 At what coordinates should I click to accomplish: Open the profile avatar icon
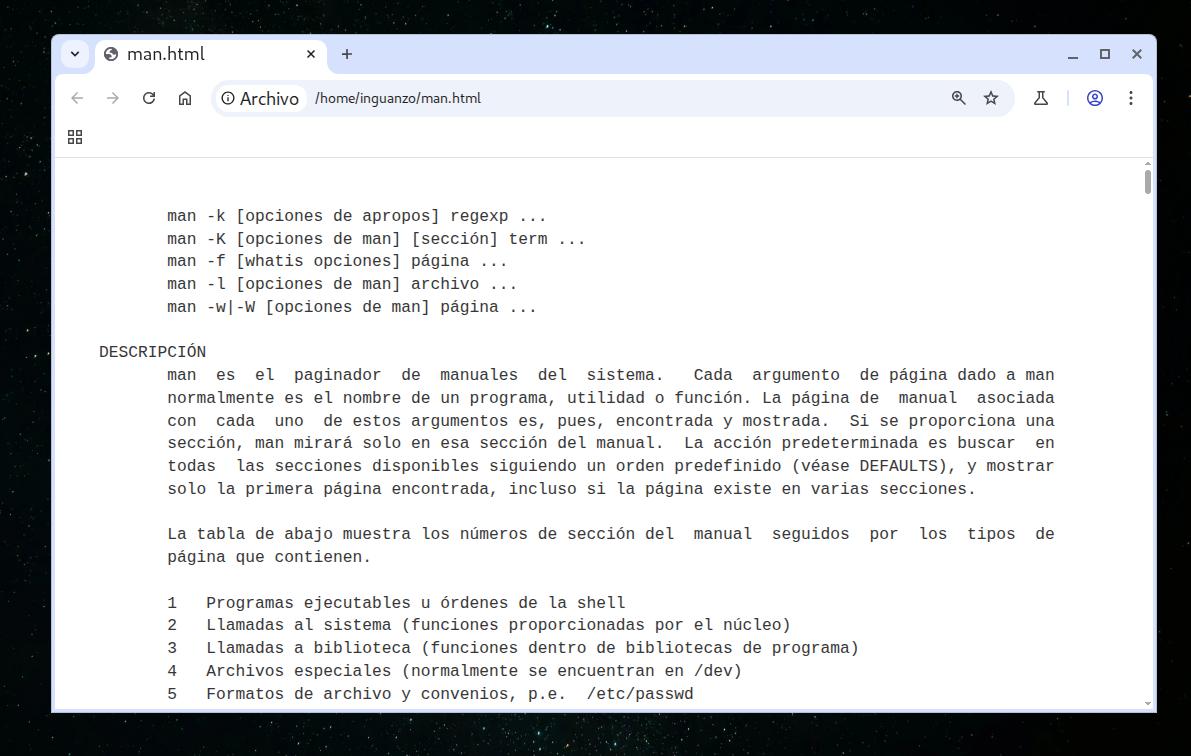[1095, 98]
